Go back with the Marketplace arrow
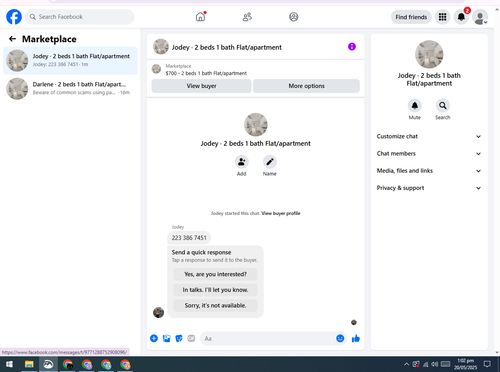This screenshot has height=372, width=500. tap(12, 39)
